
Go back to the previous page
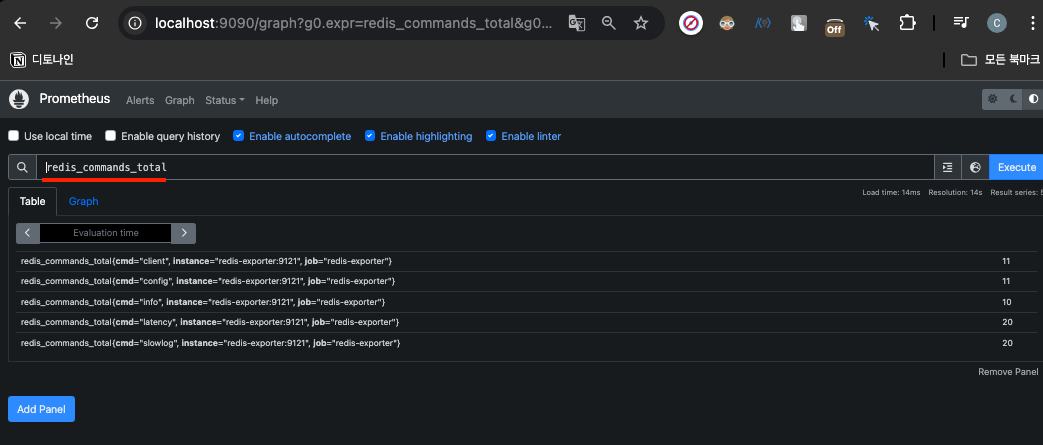(x=20, y=23)
